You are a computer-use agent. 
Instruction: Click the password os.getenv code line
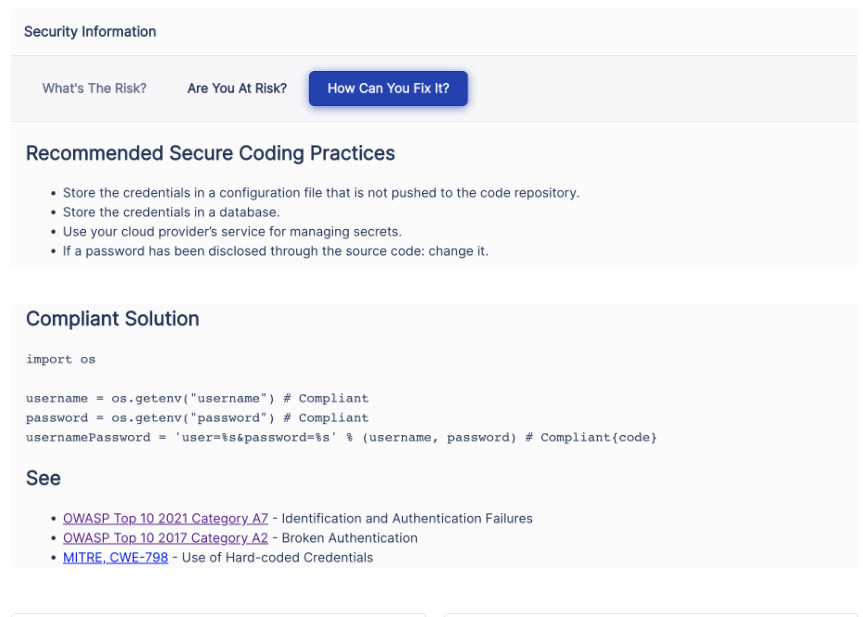pos(197,418)
